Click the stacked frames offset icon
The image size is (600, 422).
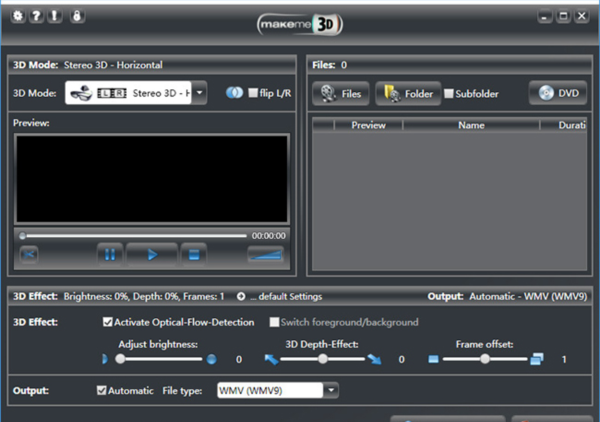click(x=536, y=359)
